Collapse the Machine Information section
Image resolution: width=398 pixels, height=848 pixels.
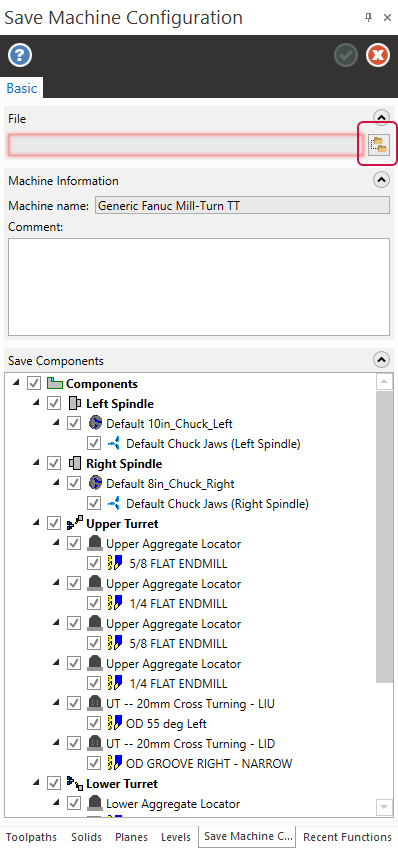point(382,180)
